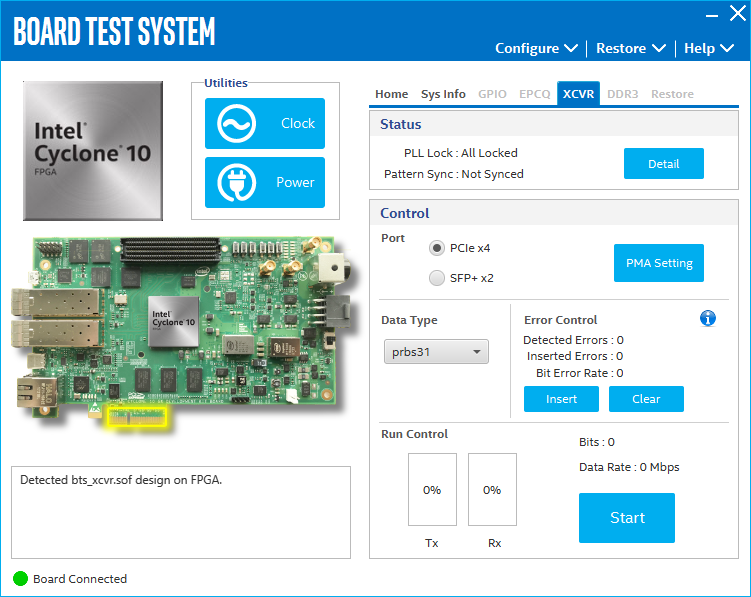Click the blue info icon in Error Control
This screenshot has width=751, height=597.
tap(708, 318)
